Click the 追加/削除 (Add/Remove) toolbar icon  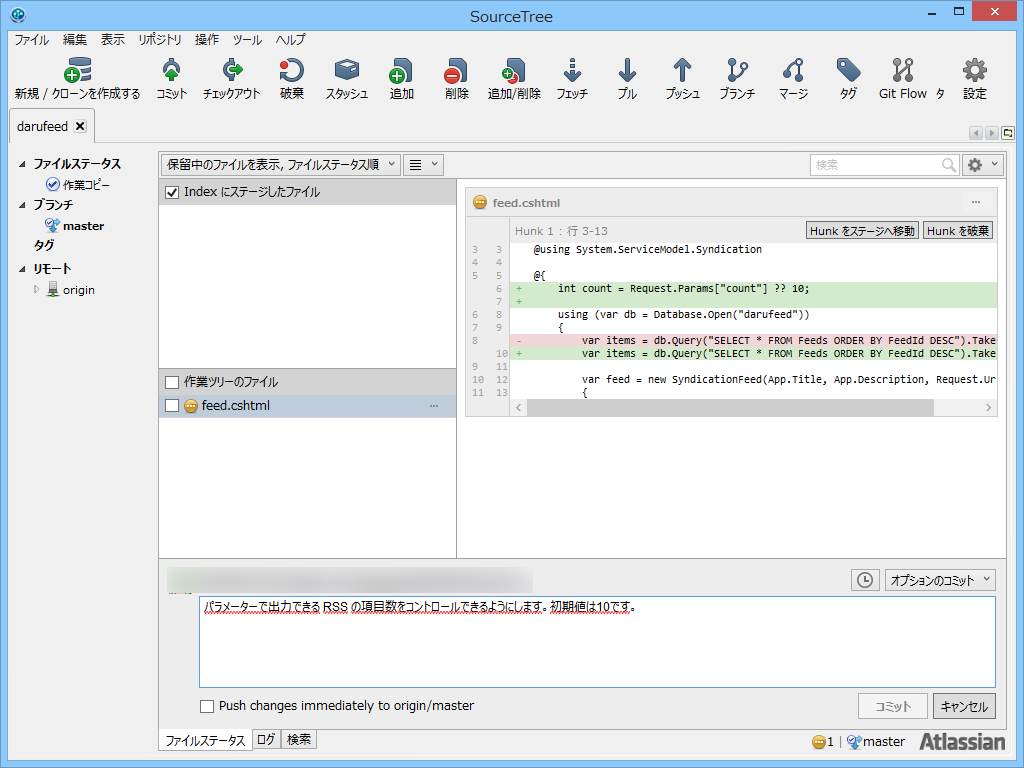pyautogui.click(x=514, y=71)
